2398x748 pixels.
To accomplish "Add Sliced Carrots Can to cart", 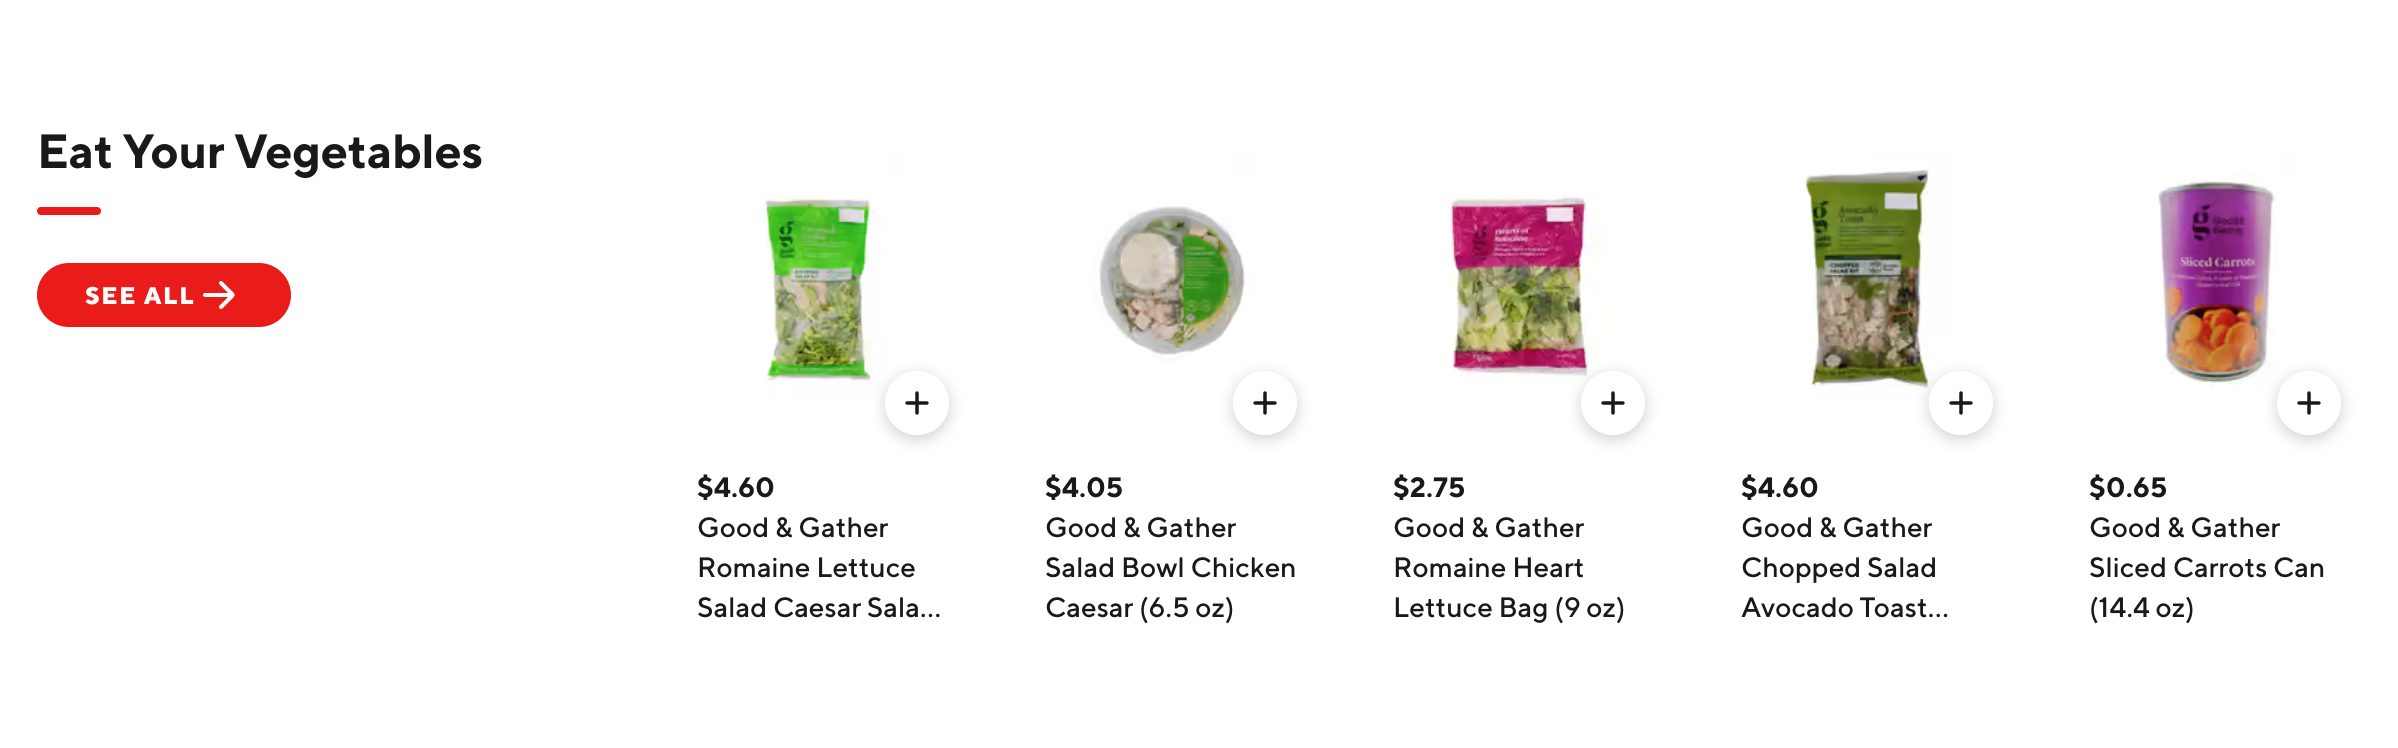I will [2309, 403].
